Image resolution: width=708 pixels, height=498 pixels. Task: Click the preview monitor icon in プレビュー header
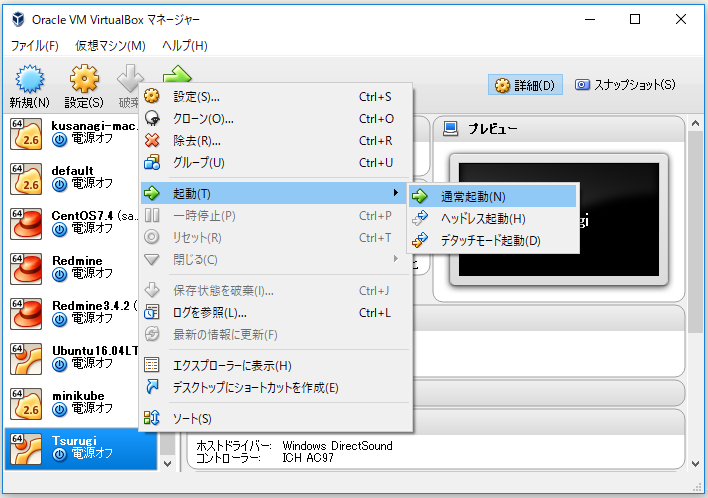(x=450, y=129)
